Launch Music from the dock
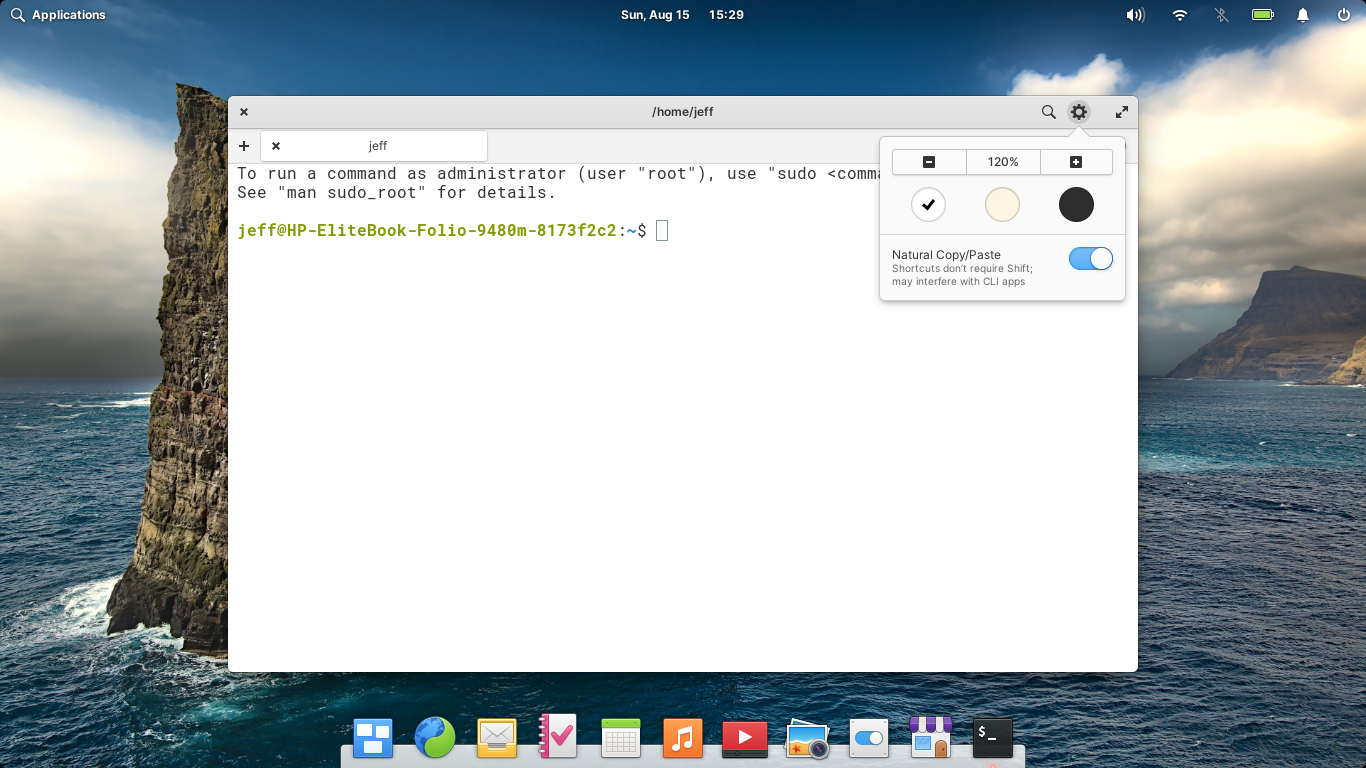1366x768 pixels. point(682,738)
